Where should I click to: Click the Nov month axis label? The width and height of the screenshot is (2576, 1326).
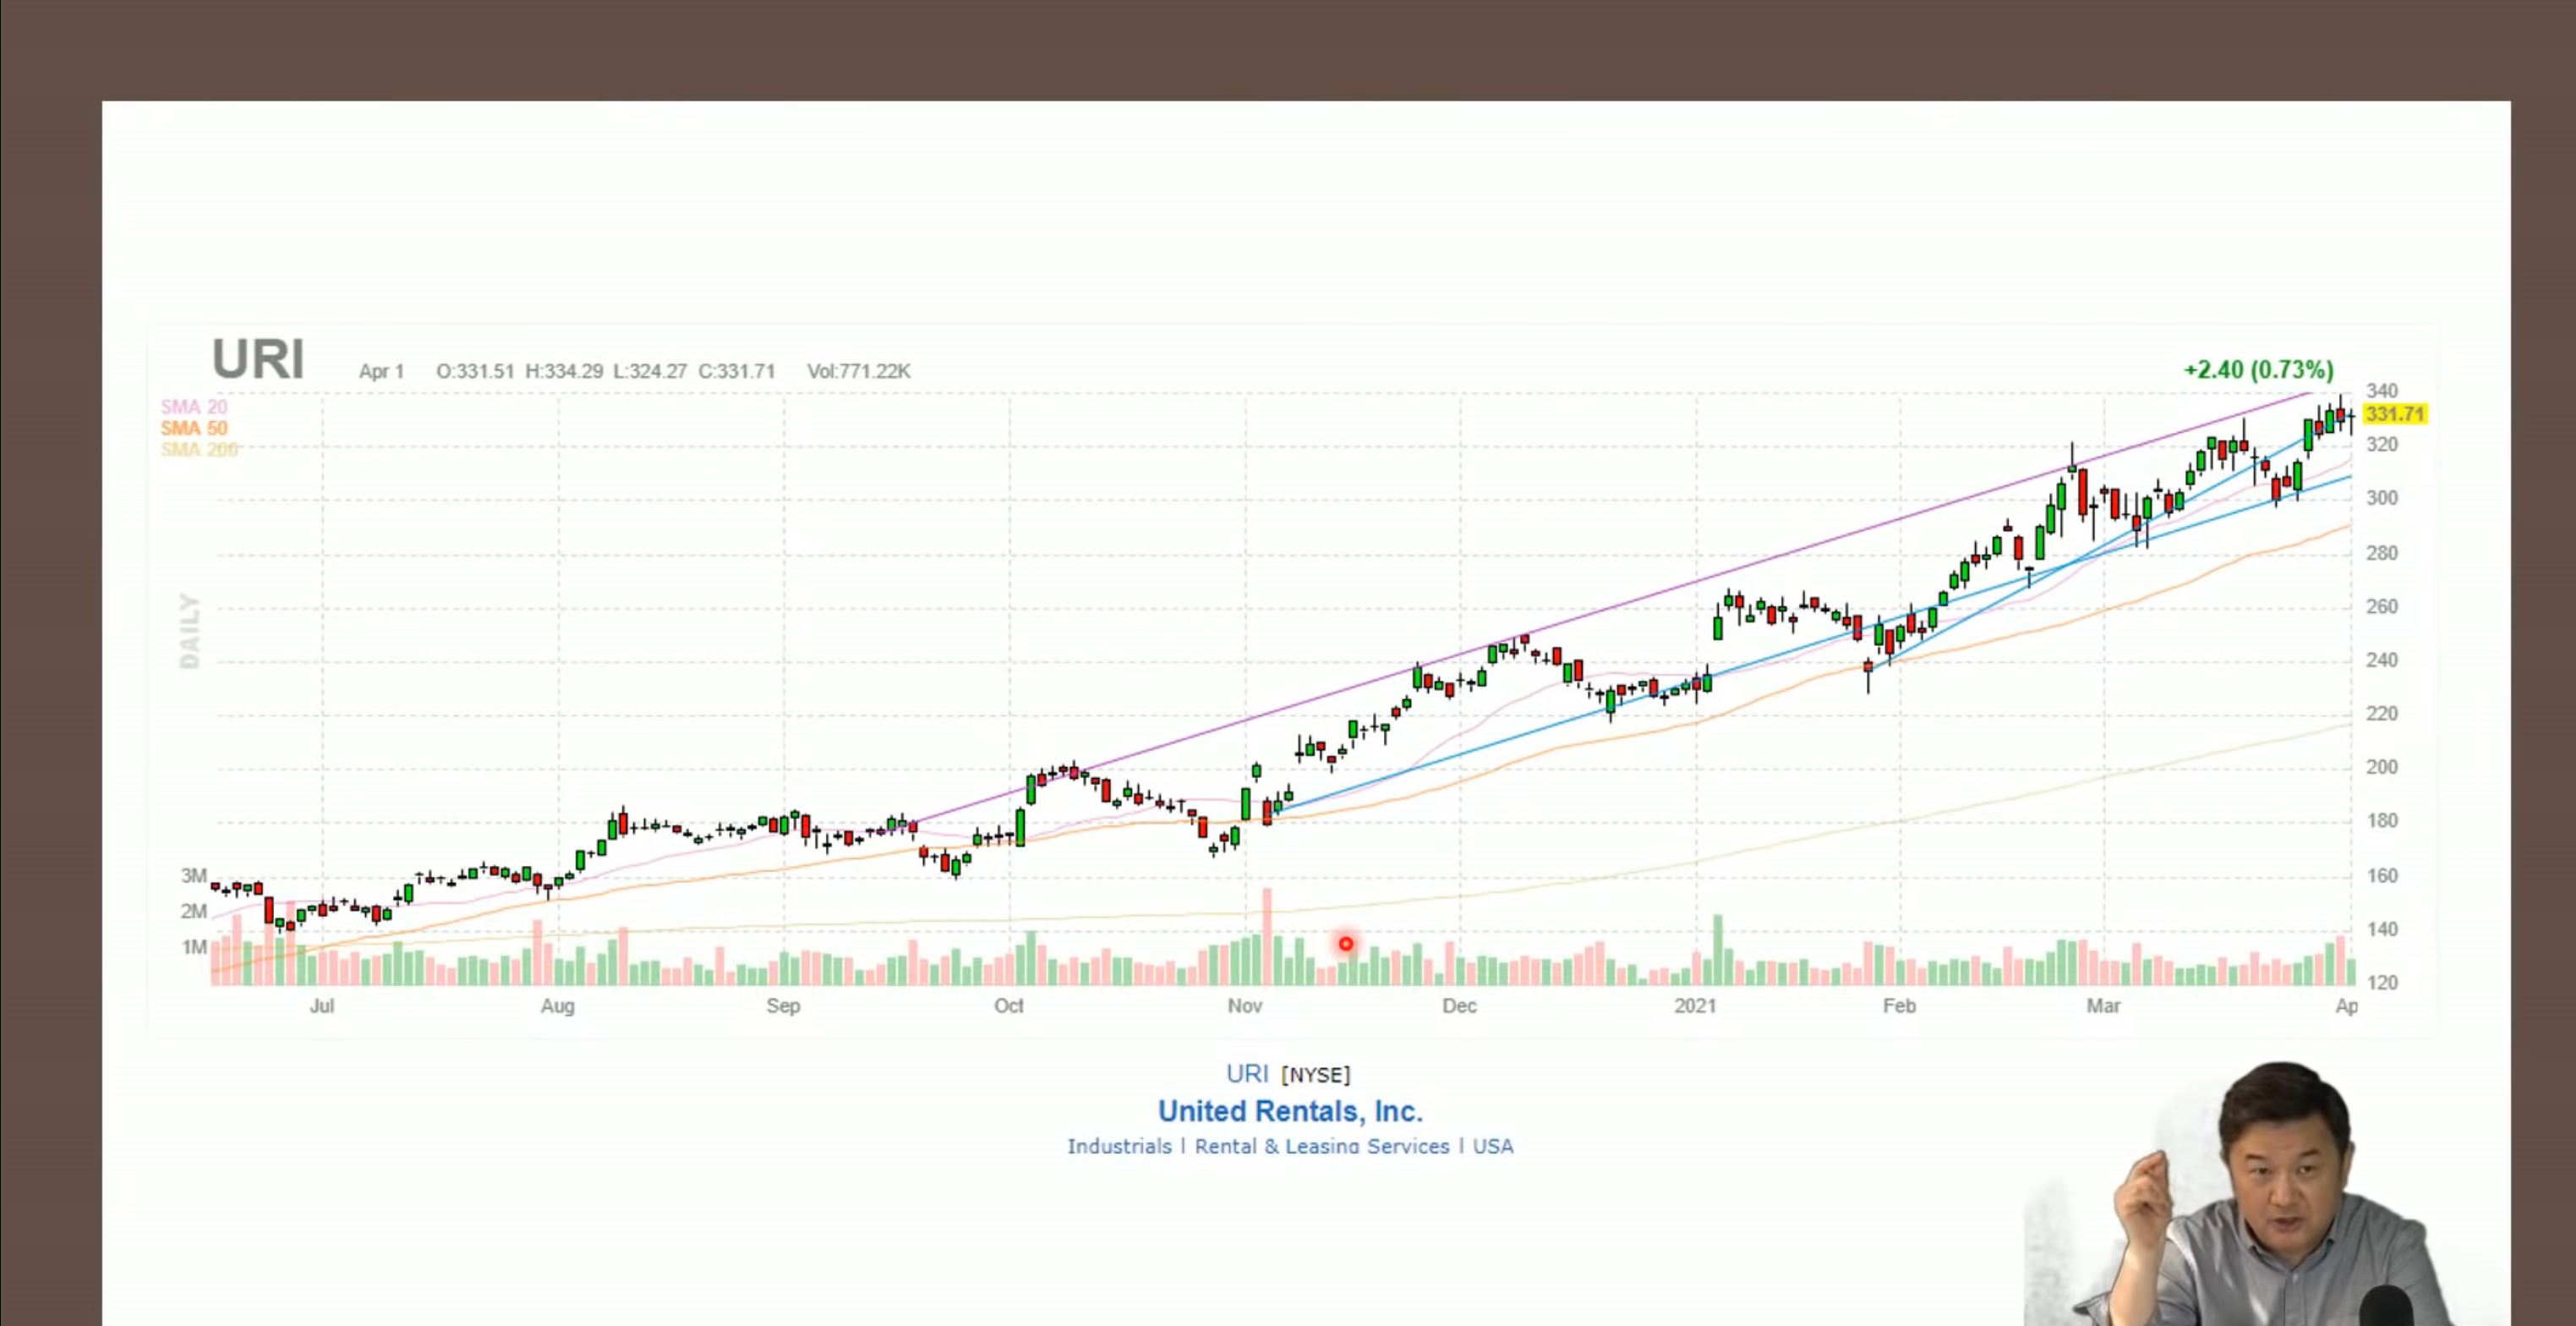pyautogui.click(x=1245, y=1006)
